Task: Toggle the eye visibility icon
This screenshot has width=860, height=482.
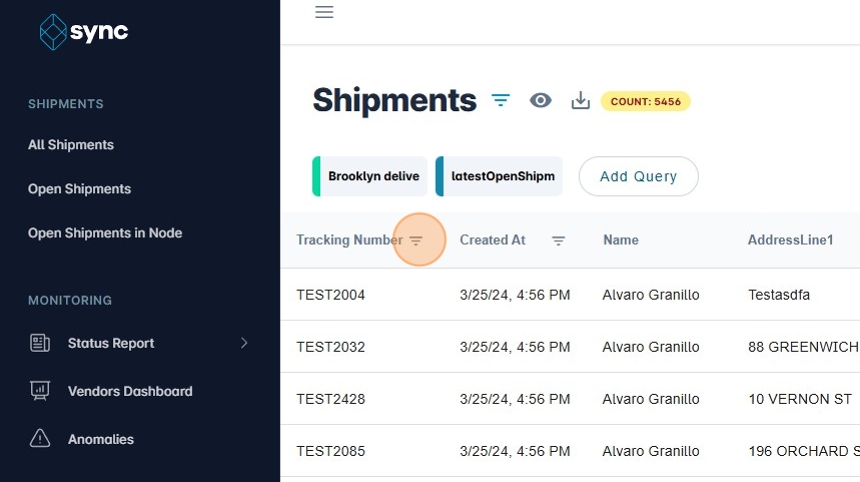Action: pyautogui.click(x=541, y=100)
